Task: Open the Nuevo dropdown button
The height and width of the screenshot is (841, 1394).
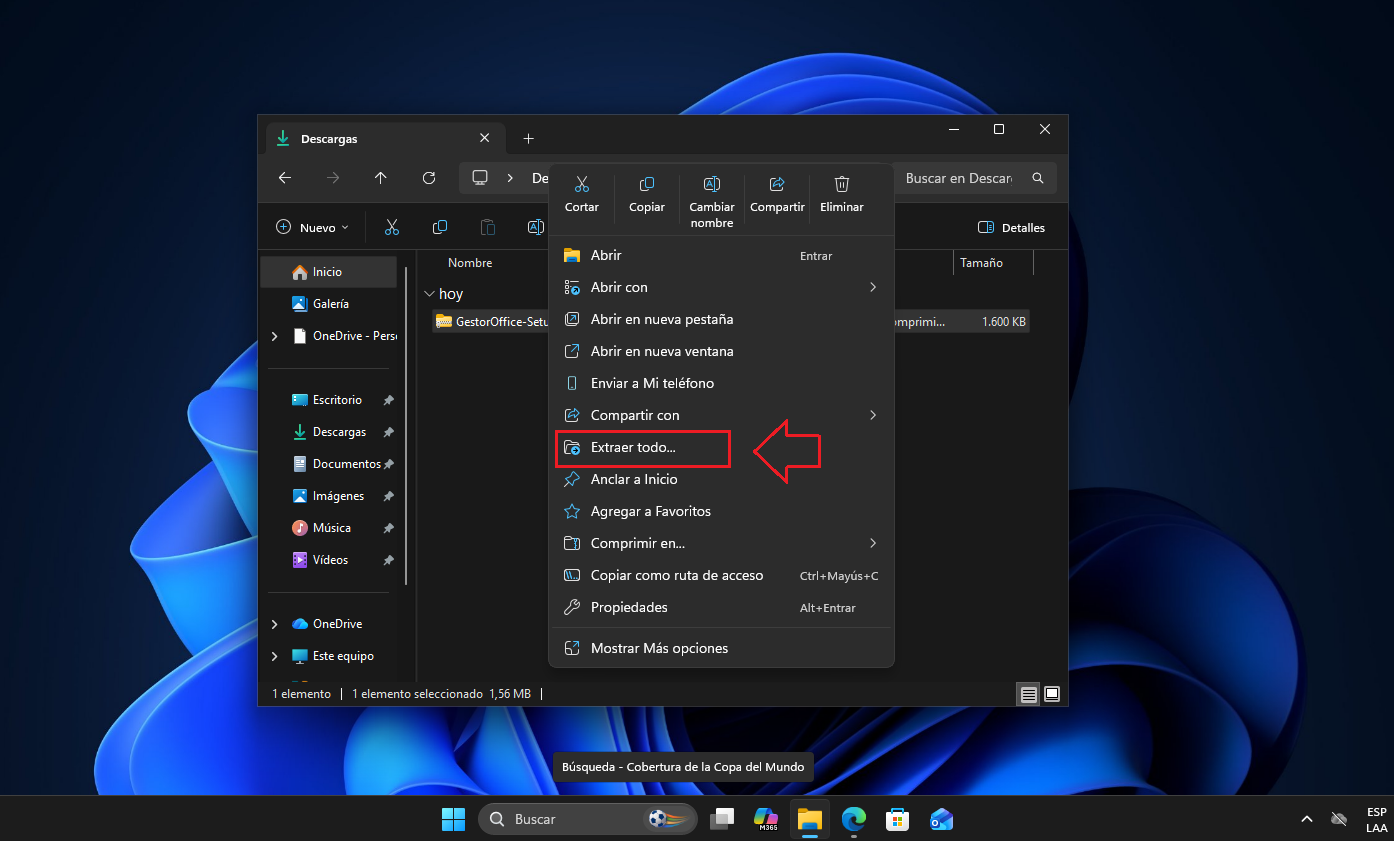Action: point(312,227)
